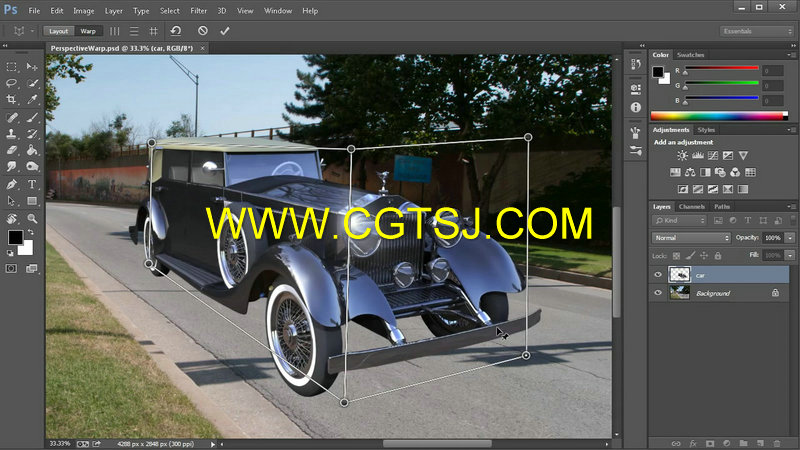Click the Opacity value field

tap(772, 238)
